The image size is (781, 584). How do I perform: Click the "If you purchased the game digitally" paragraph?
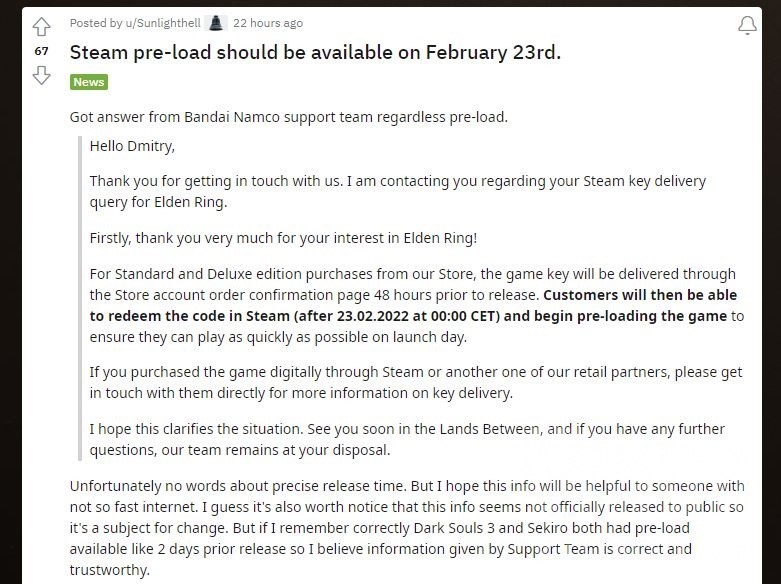[415, 382]
